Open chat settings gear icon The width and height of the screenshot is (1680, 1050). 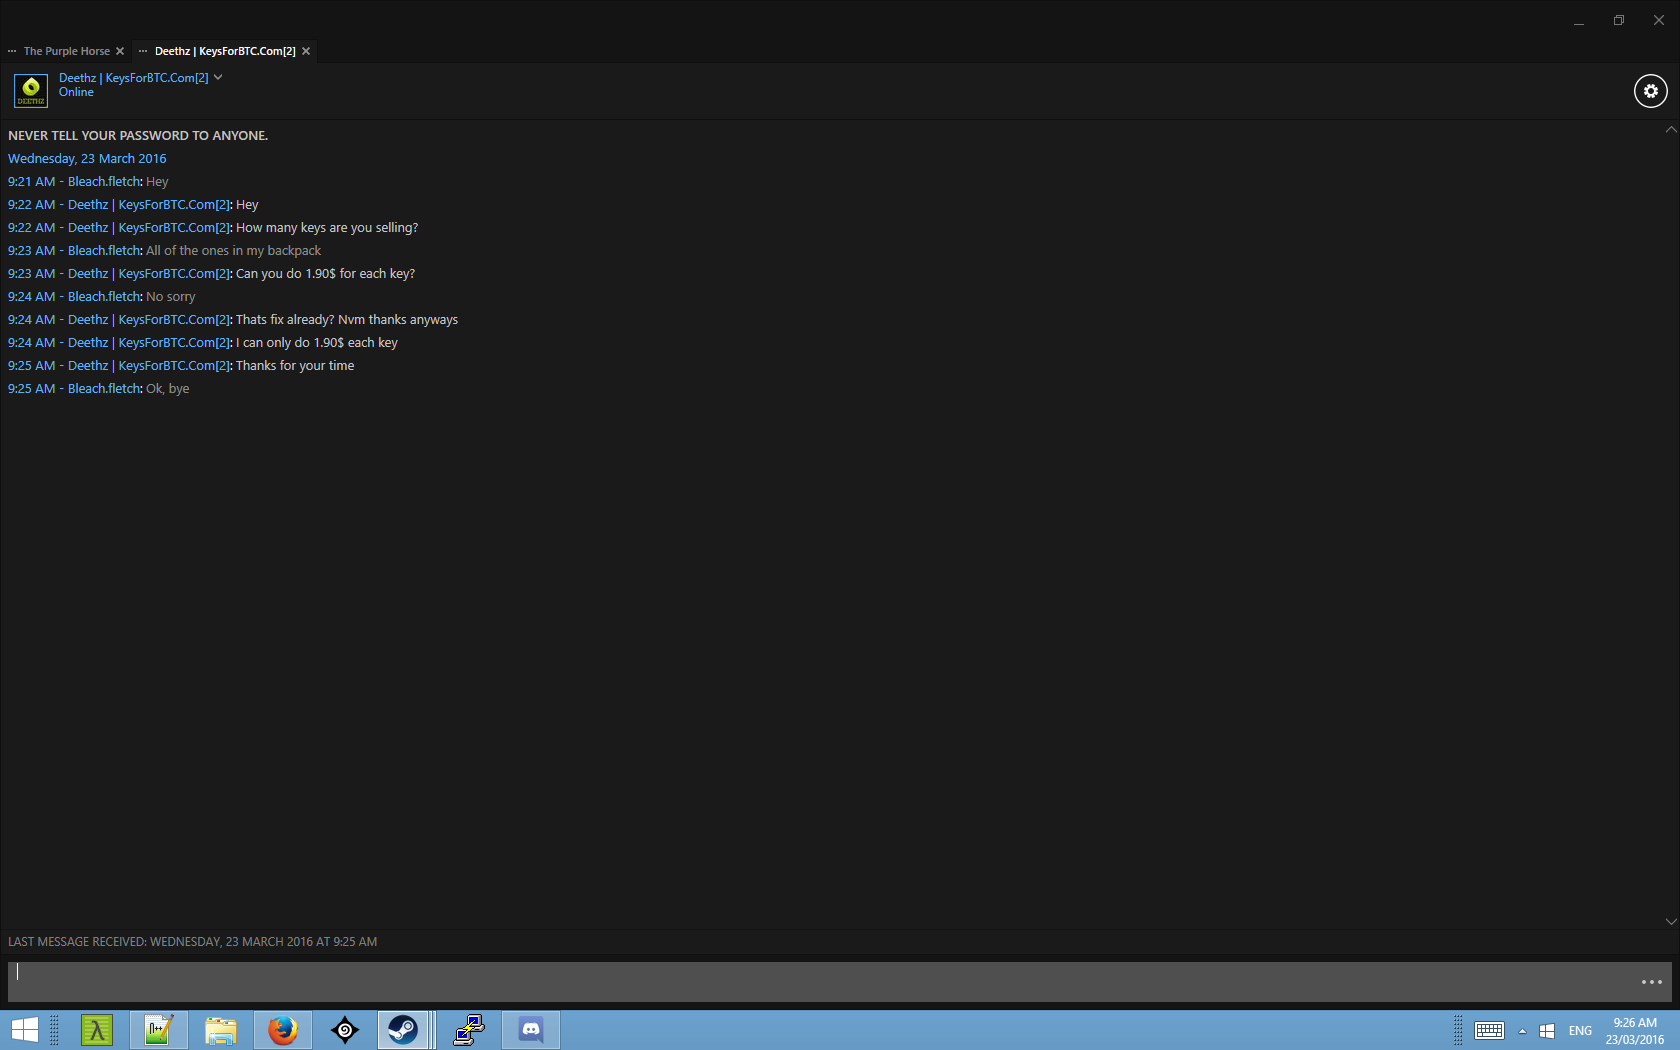(1650, 91)
